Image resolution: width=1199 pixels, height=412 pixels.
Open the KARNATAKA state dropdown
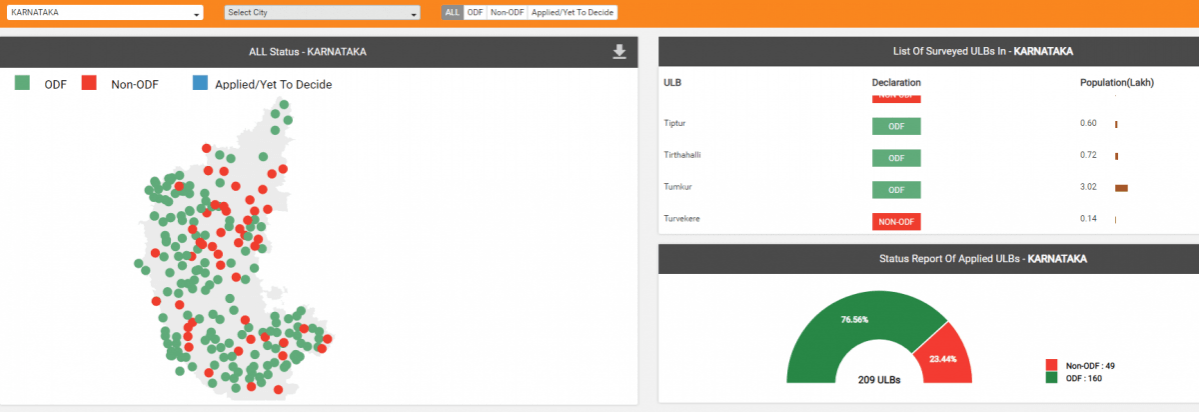[104, 13]
